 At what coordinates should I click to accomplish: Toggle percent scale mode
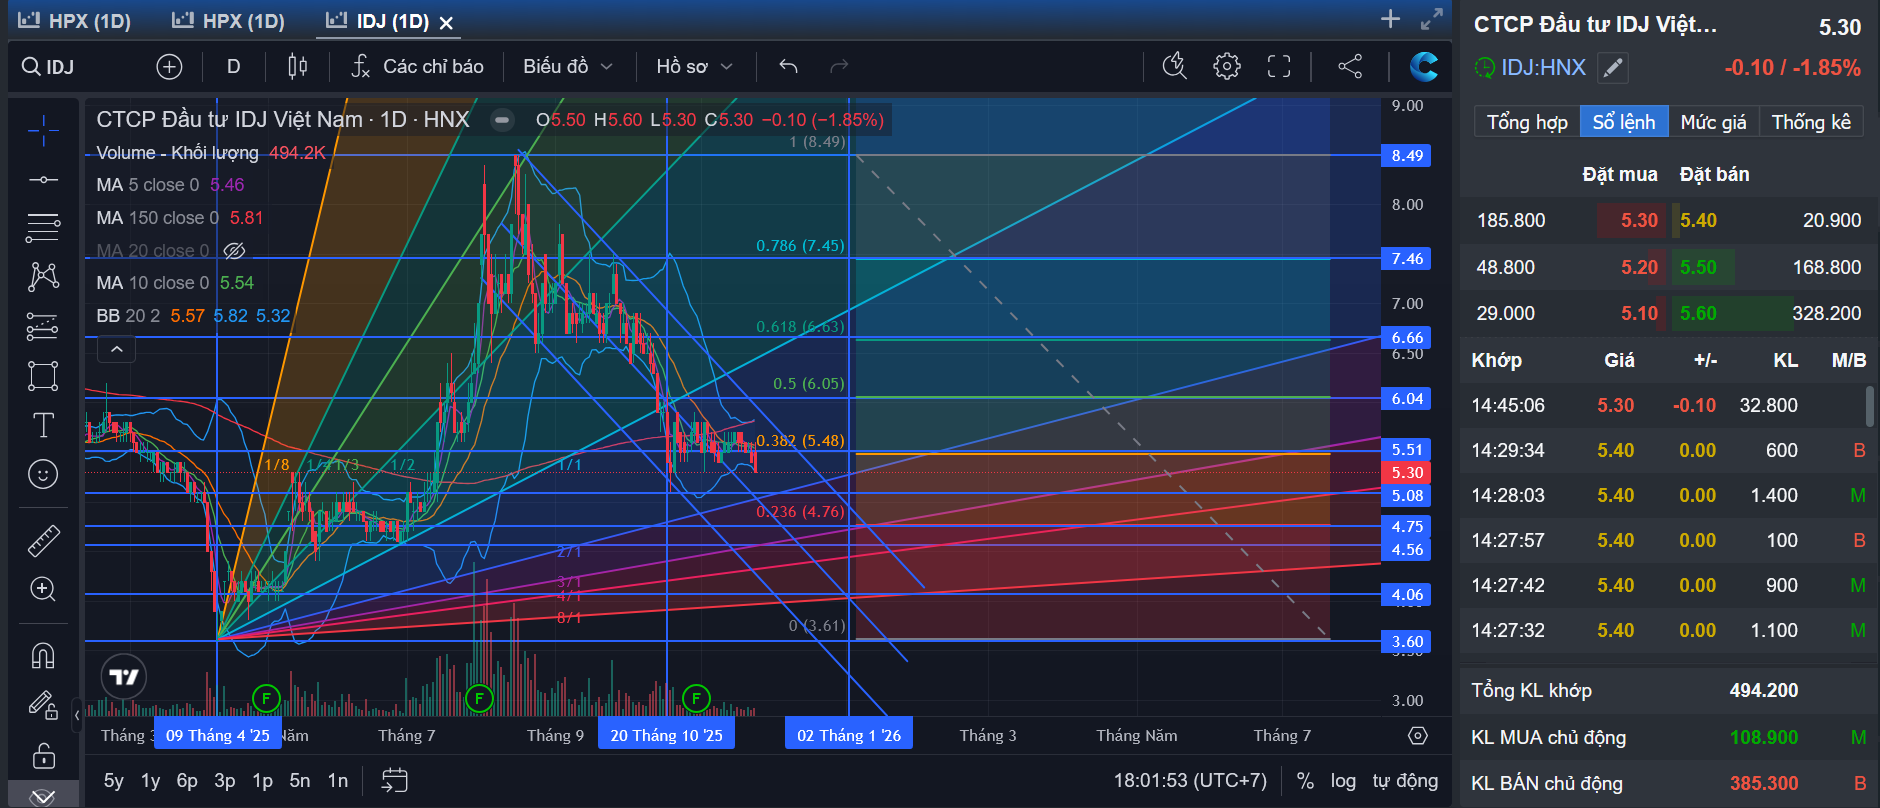1305,781
